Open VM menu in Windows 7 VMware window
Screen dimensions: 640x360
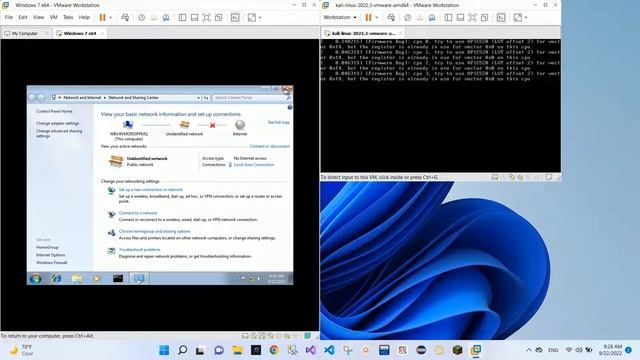tap(53, 17)
